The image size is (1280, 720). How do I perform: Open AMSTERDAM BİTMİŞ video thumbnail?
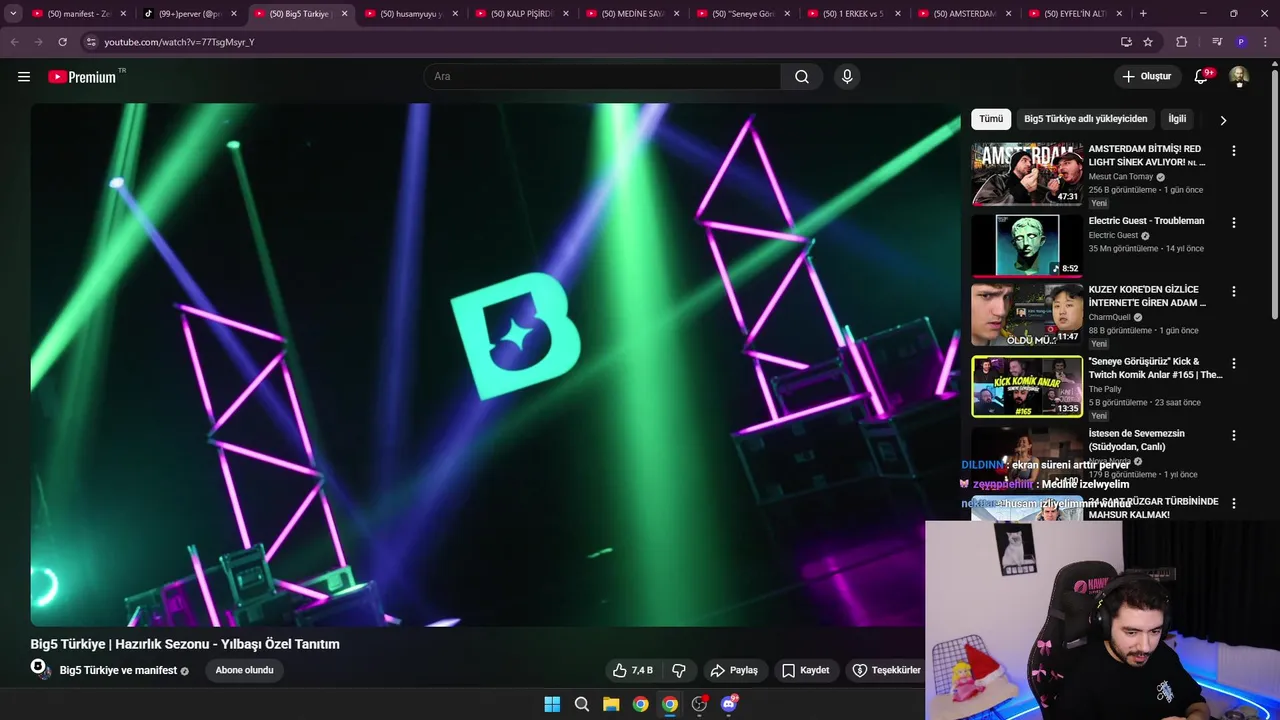[x=1027, y=174]
